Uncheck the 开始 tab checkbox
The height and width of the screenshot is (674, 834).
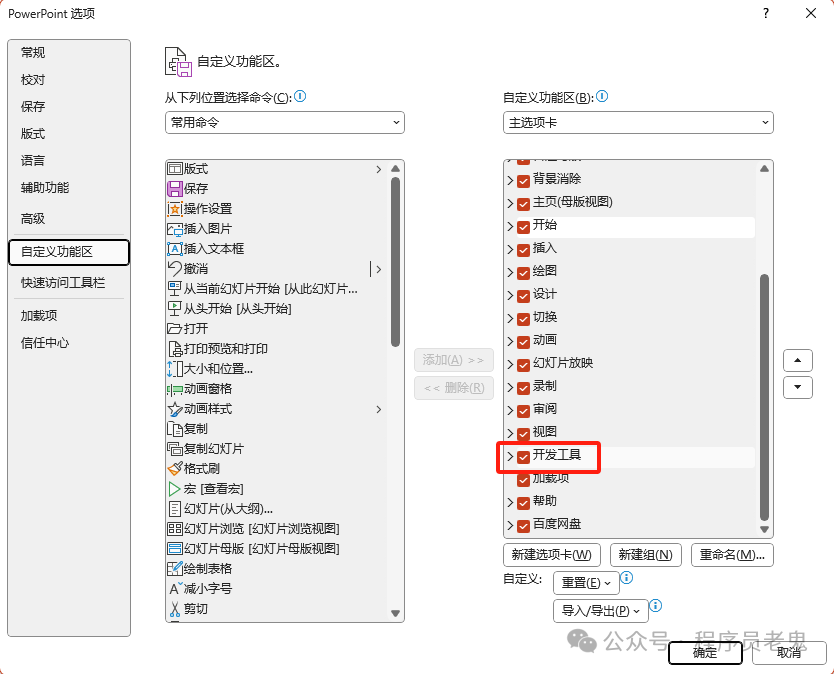point(523,227)
